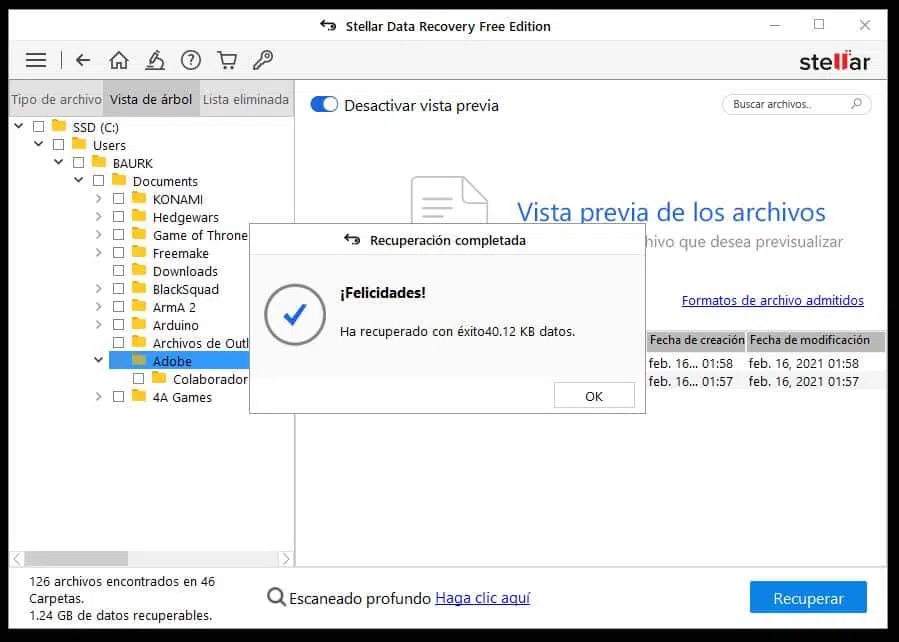Click the Archivos de Outlook folder icon
The image size is (899, 642).
[139, 342]
